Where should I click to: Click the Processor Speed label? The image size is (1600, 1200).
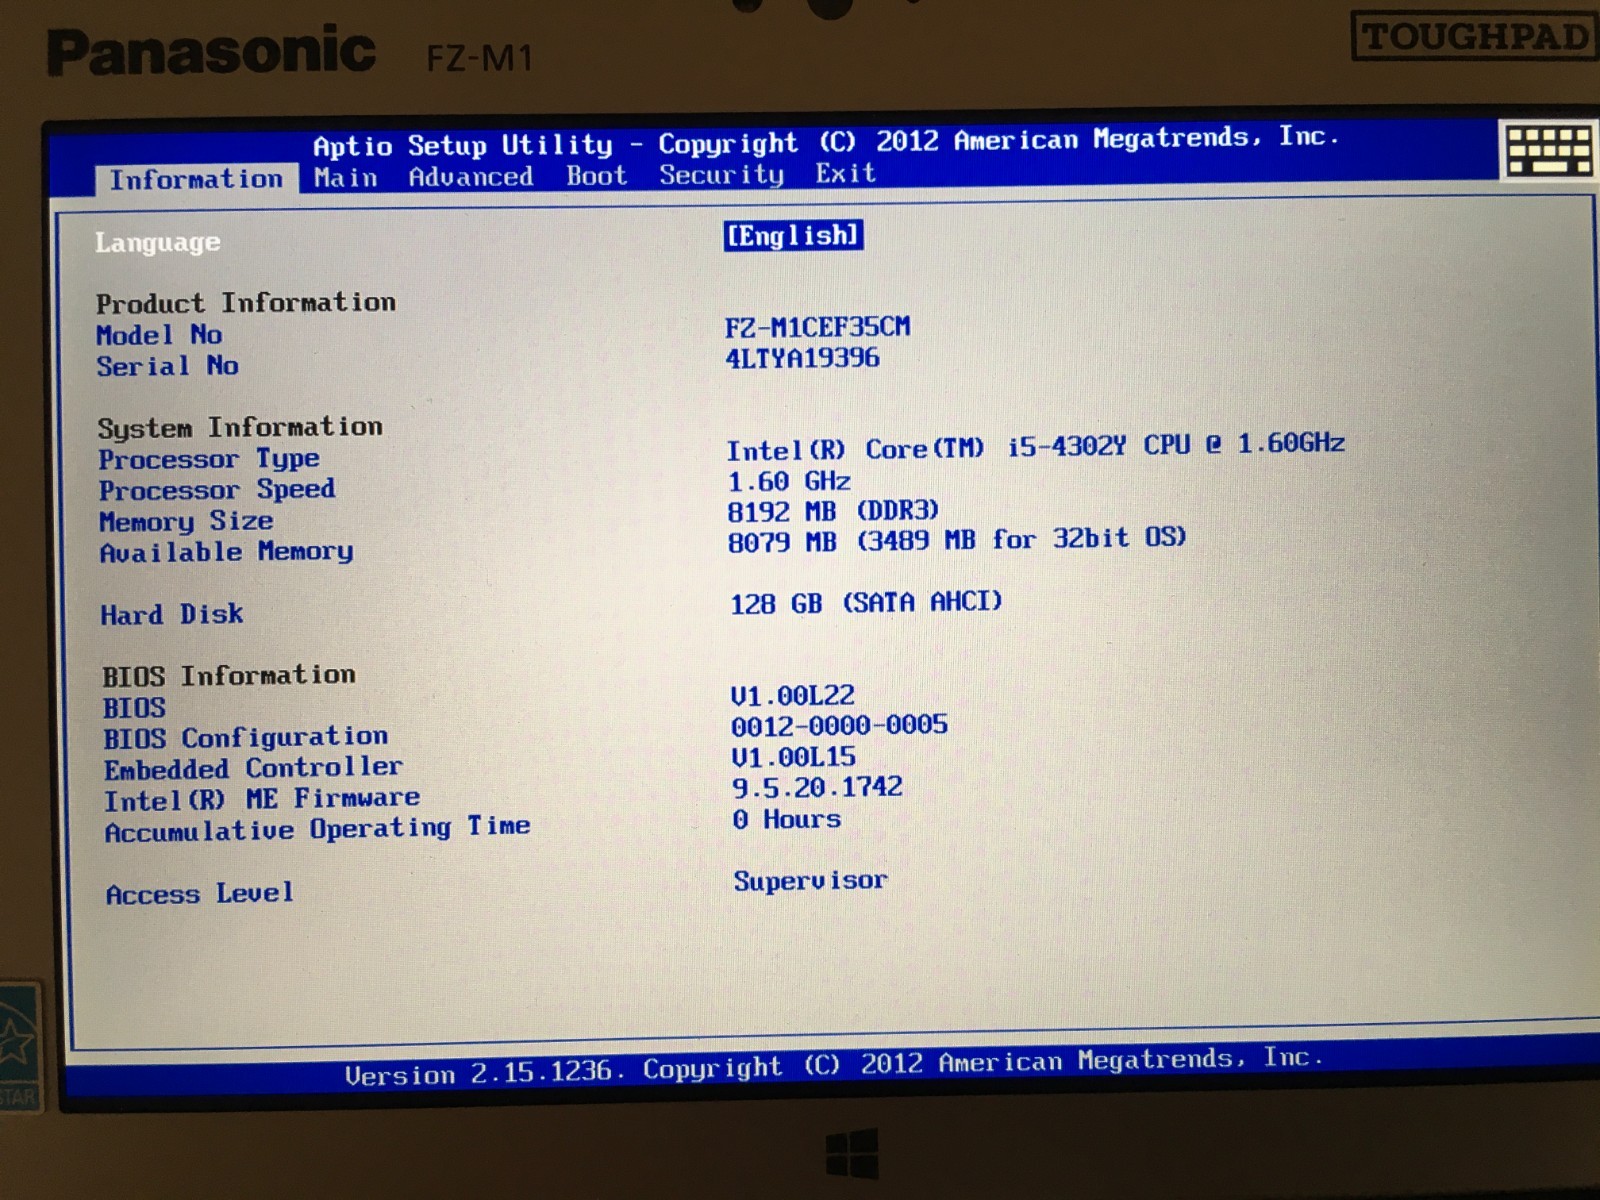point(217,490)
